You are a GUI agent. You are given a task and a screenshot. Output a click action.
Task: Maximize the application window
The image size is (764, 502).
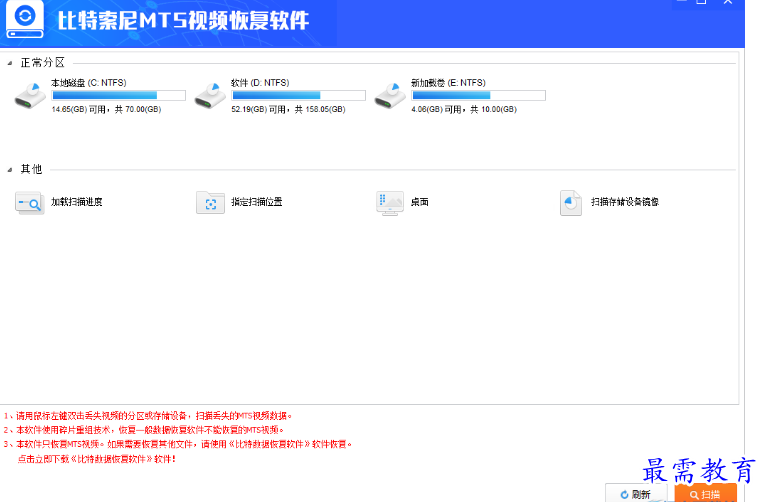click(x=701, y=2)
